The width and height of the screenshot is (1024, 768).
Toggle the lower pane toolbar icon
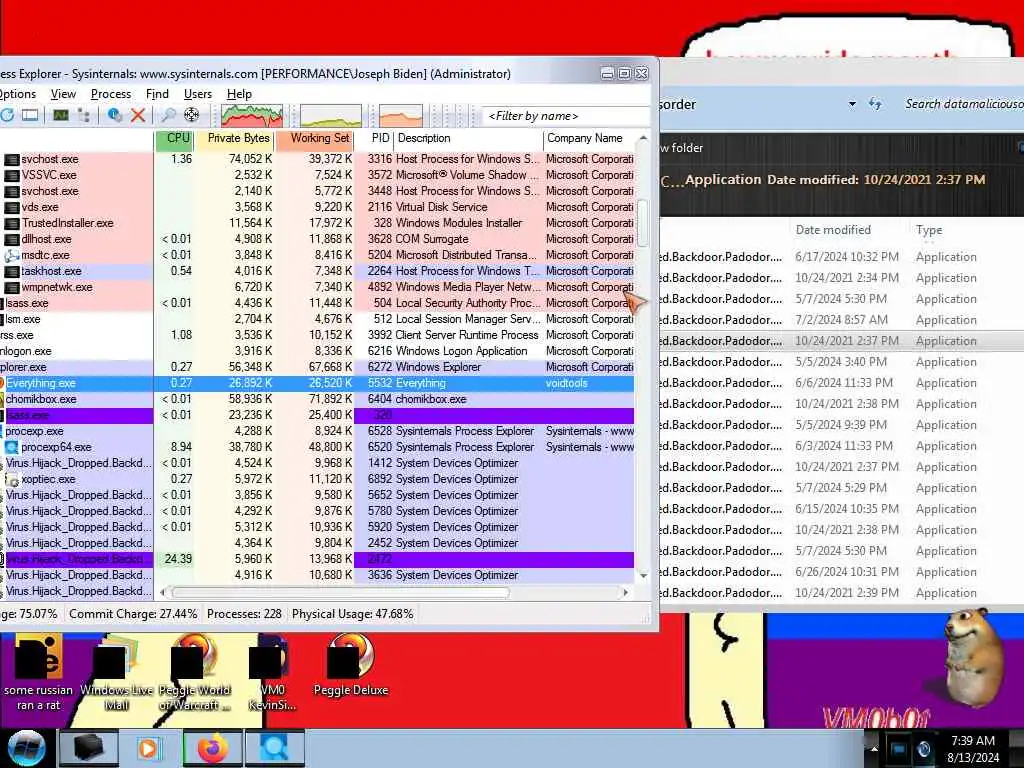tap(30, 116)
